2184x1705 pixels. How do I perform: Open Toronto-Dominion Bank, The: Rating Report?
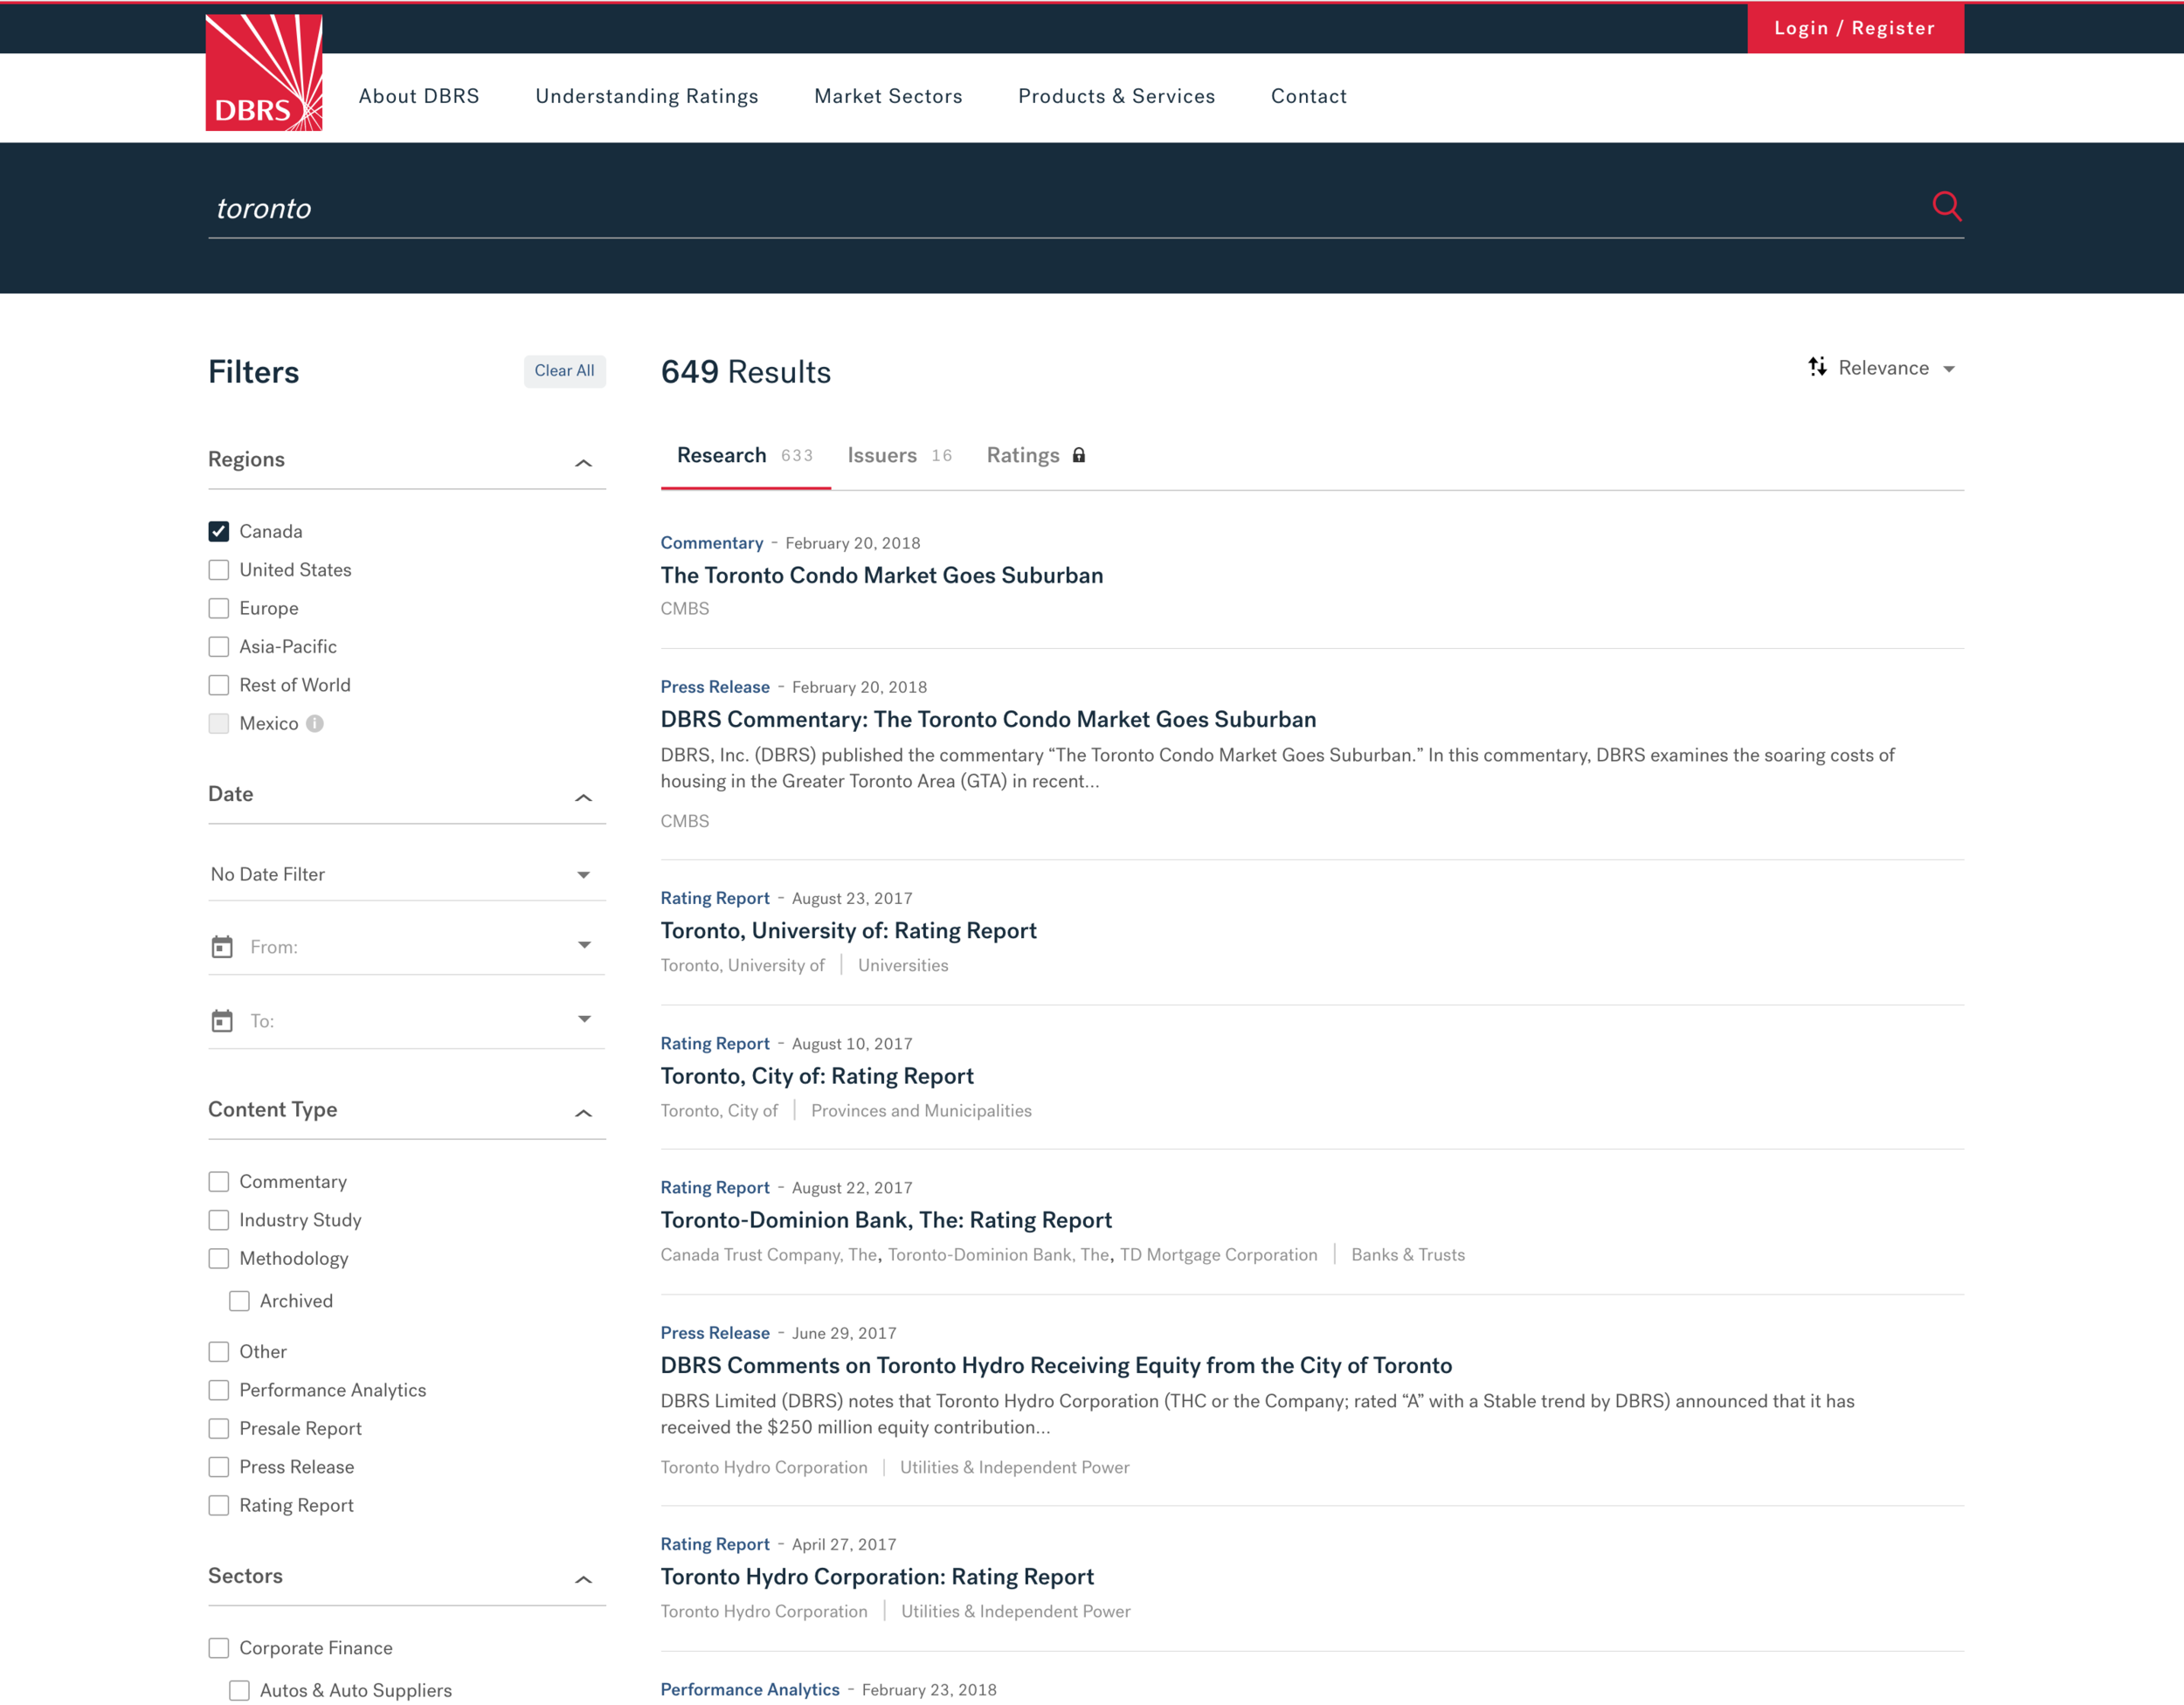(x=886, y=1220)
